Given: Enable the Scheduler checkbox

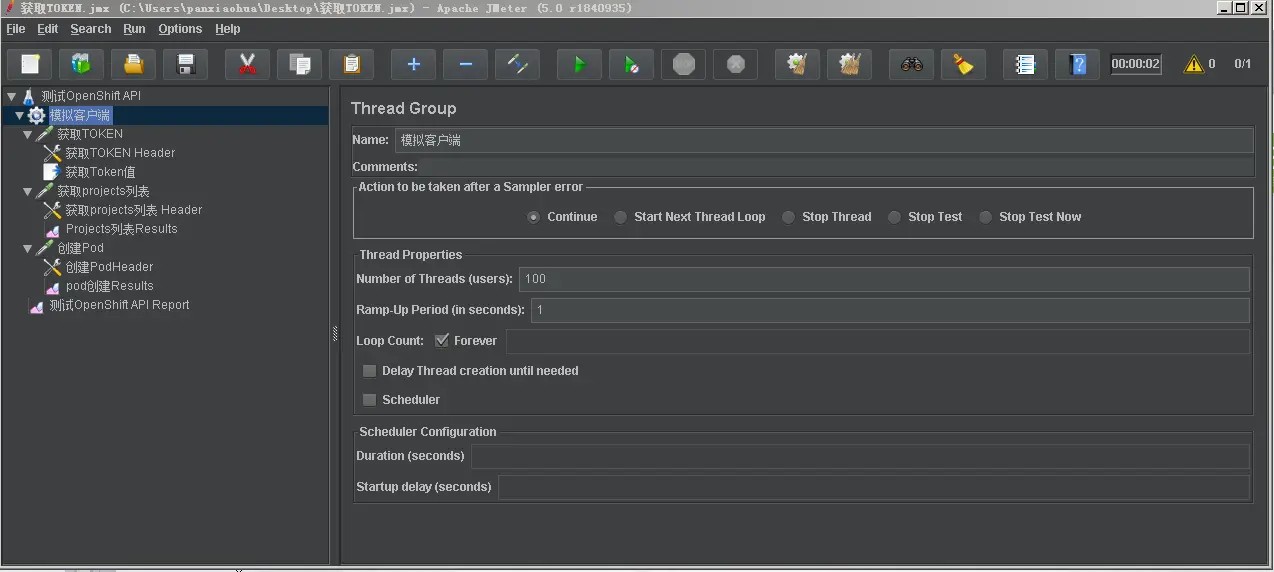Looking at the screenshot, I should 370,400.
